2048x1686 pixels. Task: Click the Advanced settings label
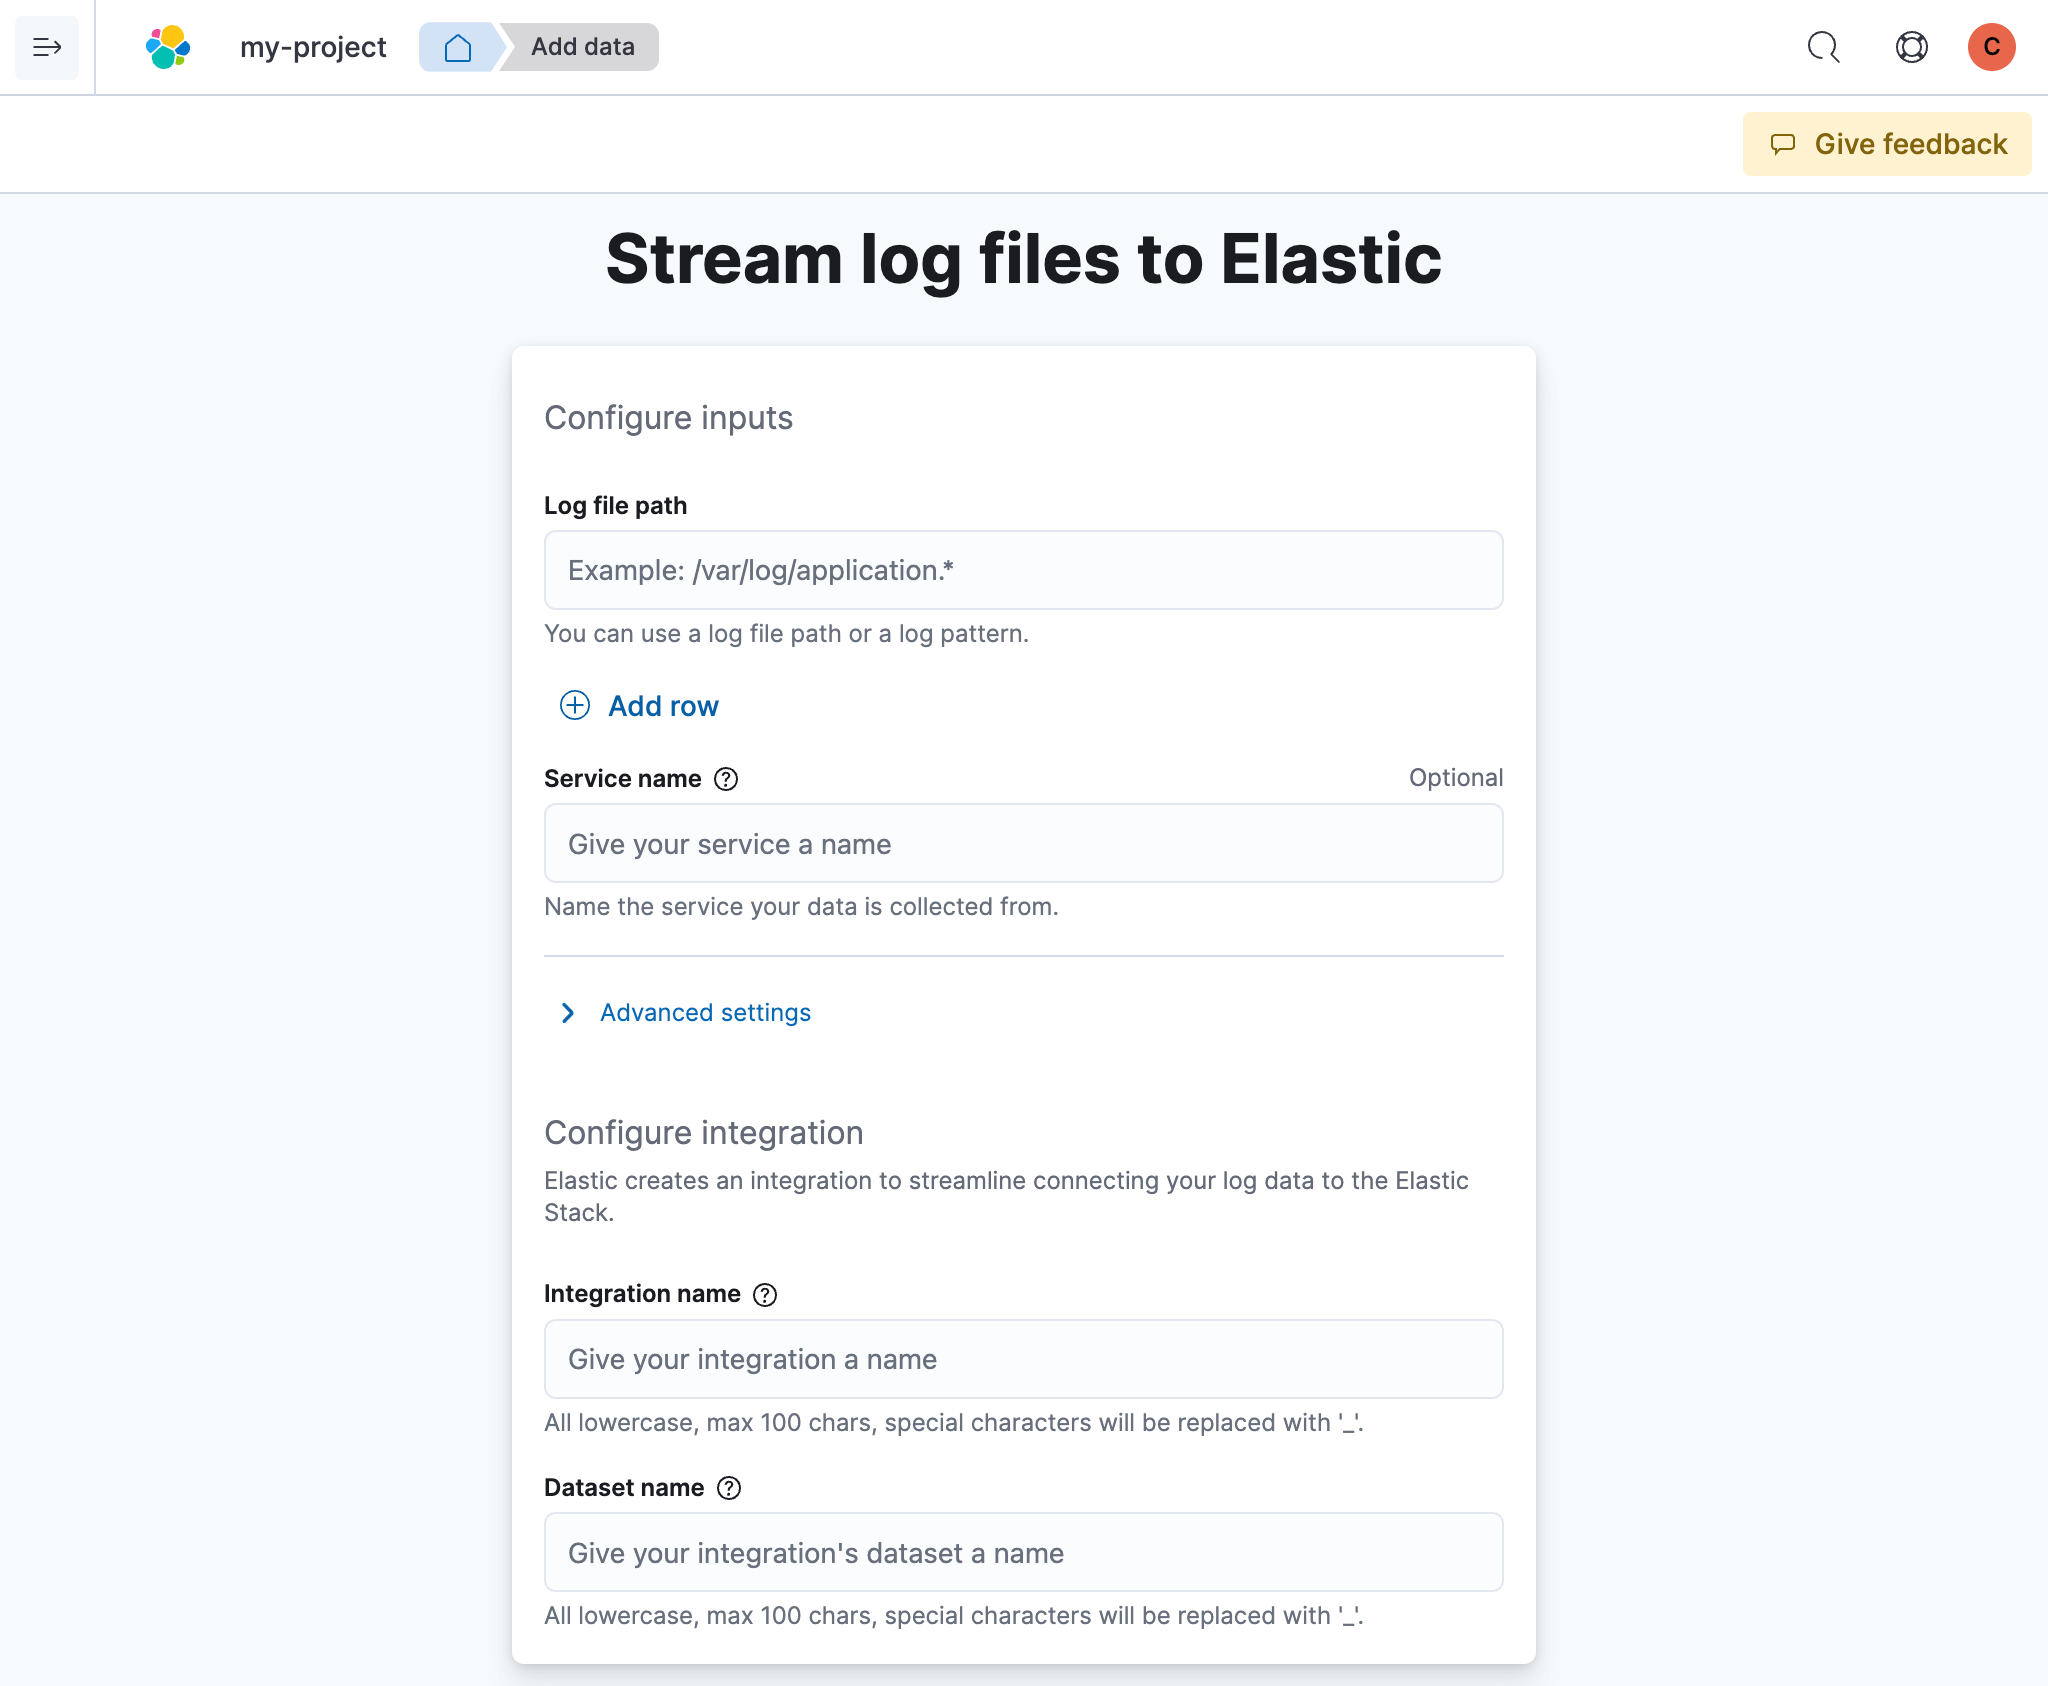(x=705, y=1013)
